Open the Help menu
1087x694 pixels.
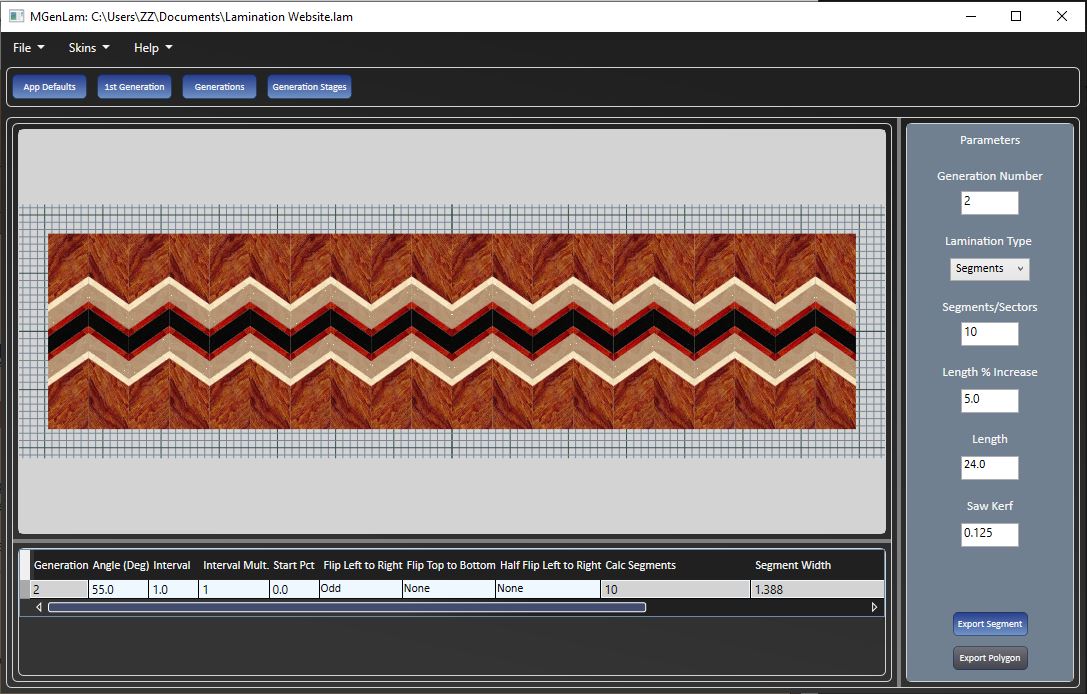pyautogui.click(x=153, y=48)
